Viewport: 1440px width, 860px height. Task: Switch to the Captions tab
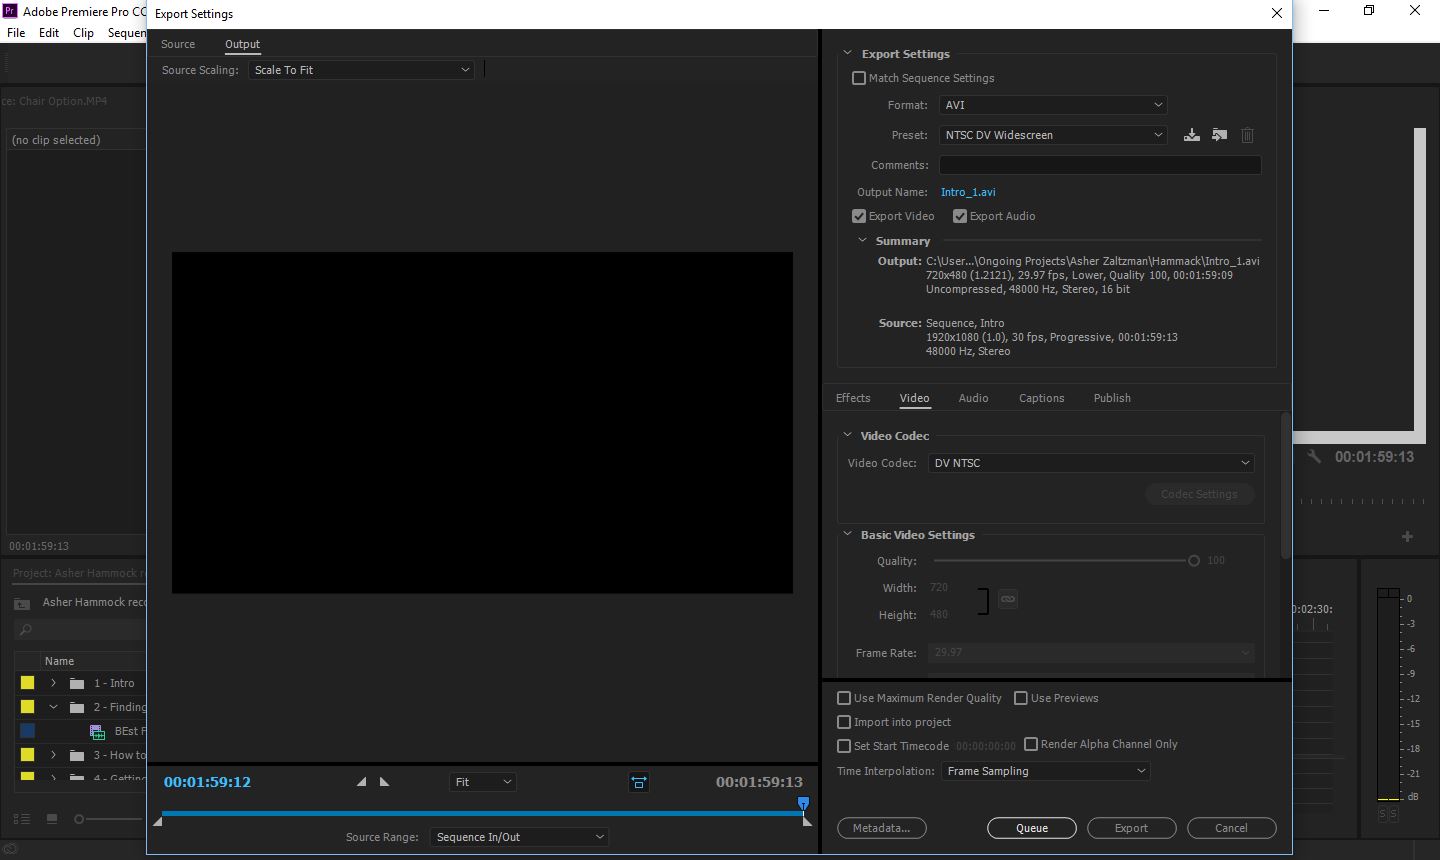(x=1041, y=398)
